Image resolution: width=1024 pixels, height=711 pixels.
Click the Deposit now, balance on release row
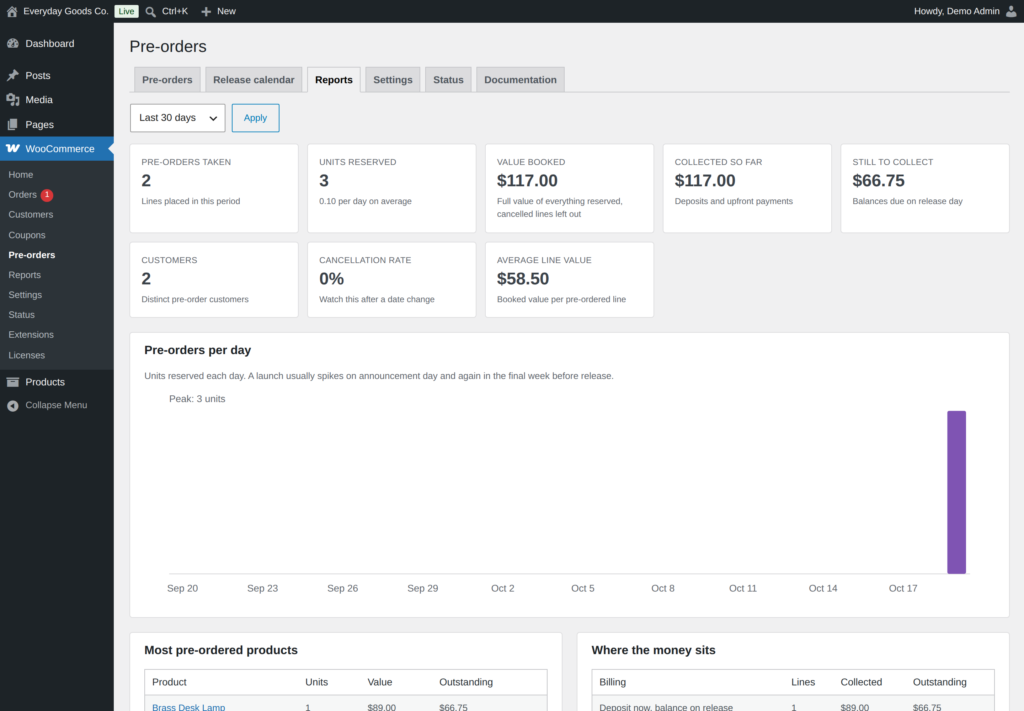pos(793,705)
